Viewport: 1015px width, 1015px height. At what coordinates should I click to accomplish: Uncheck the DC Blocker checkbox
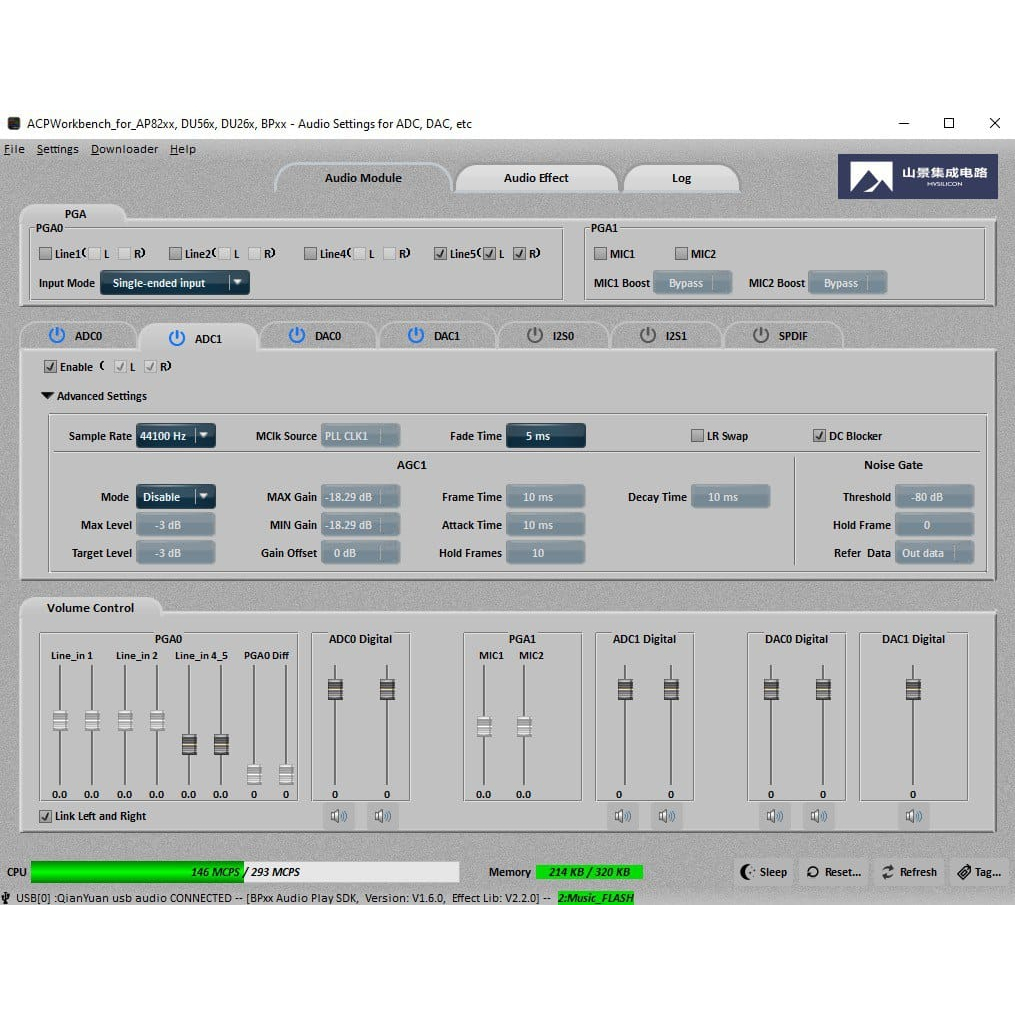pyautogui.click(x=820, y=436)
